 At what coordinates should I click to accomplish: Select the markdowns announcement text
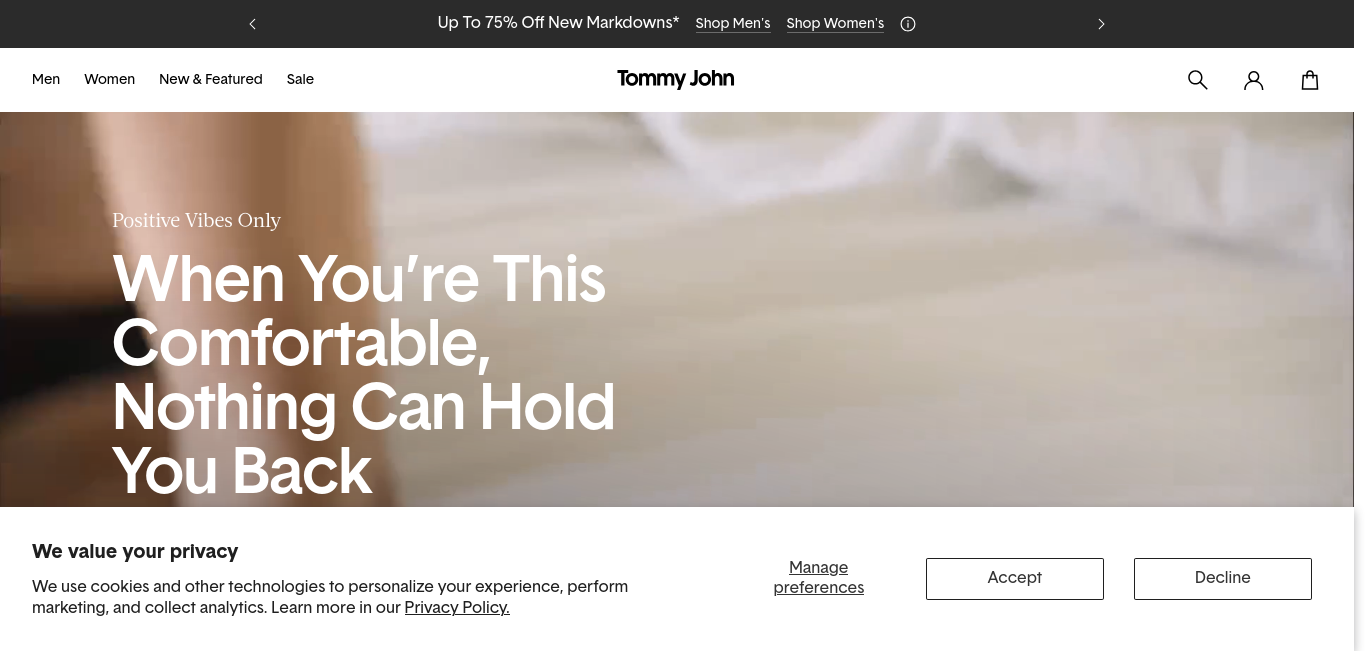[558, 22]
